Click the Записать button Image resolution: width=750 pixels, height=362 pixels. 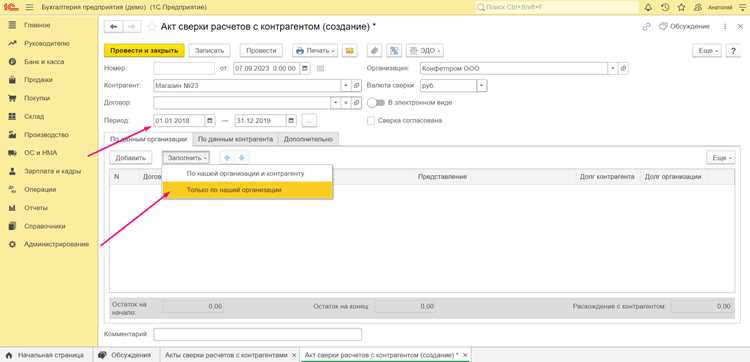tap(210, 51)
